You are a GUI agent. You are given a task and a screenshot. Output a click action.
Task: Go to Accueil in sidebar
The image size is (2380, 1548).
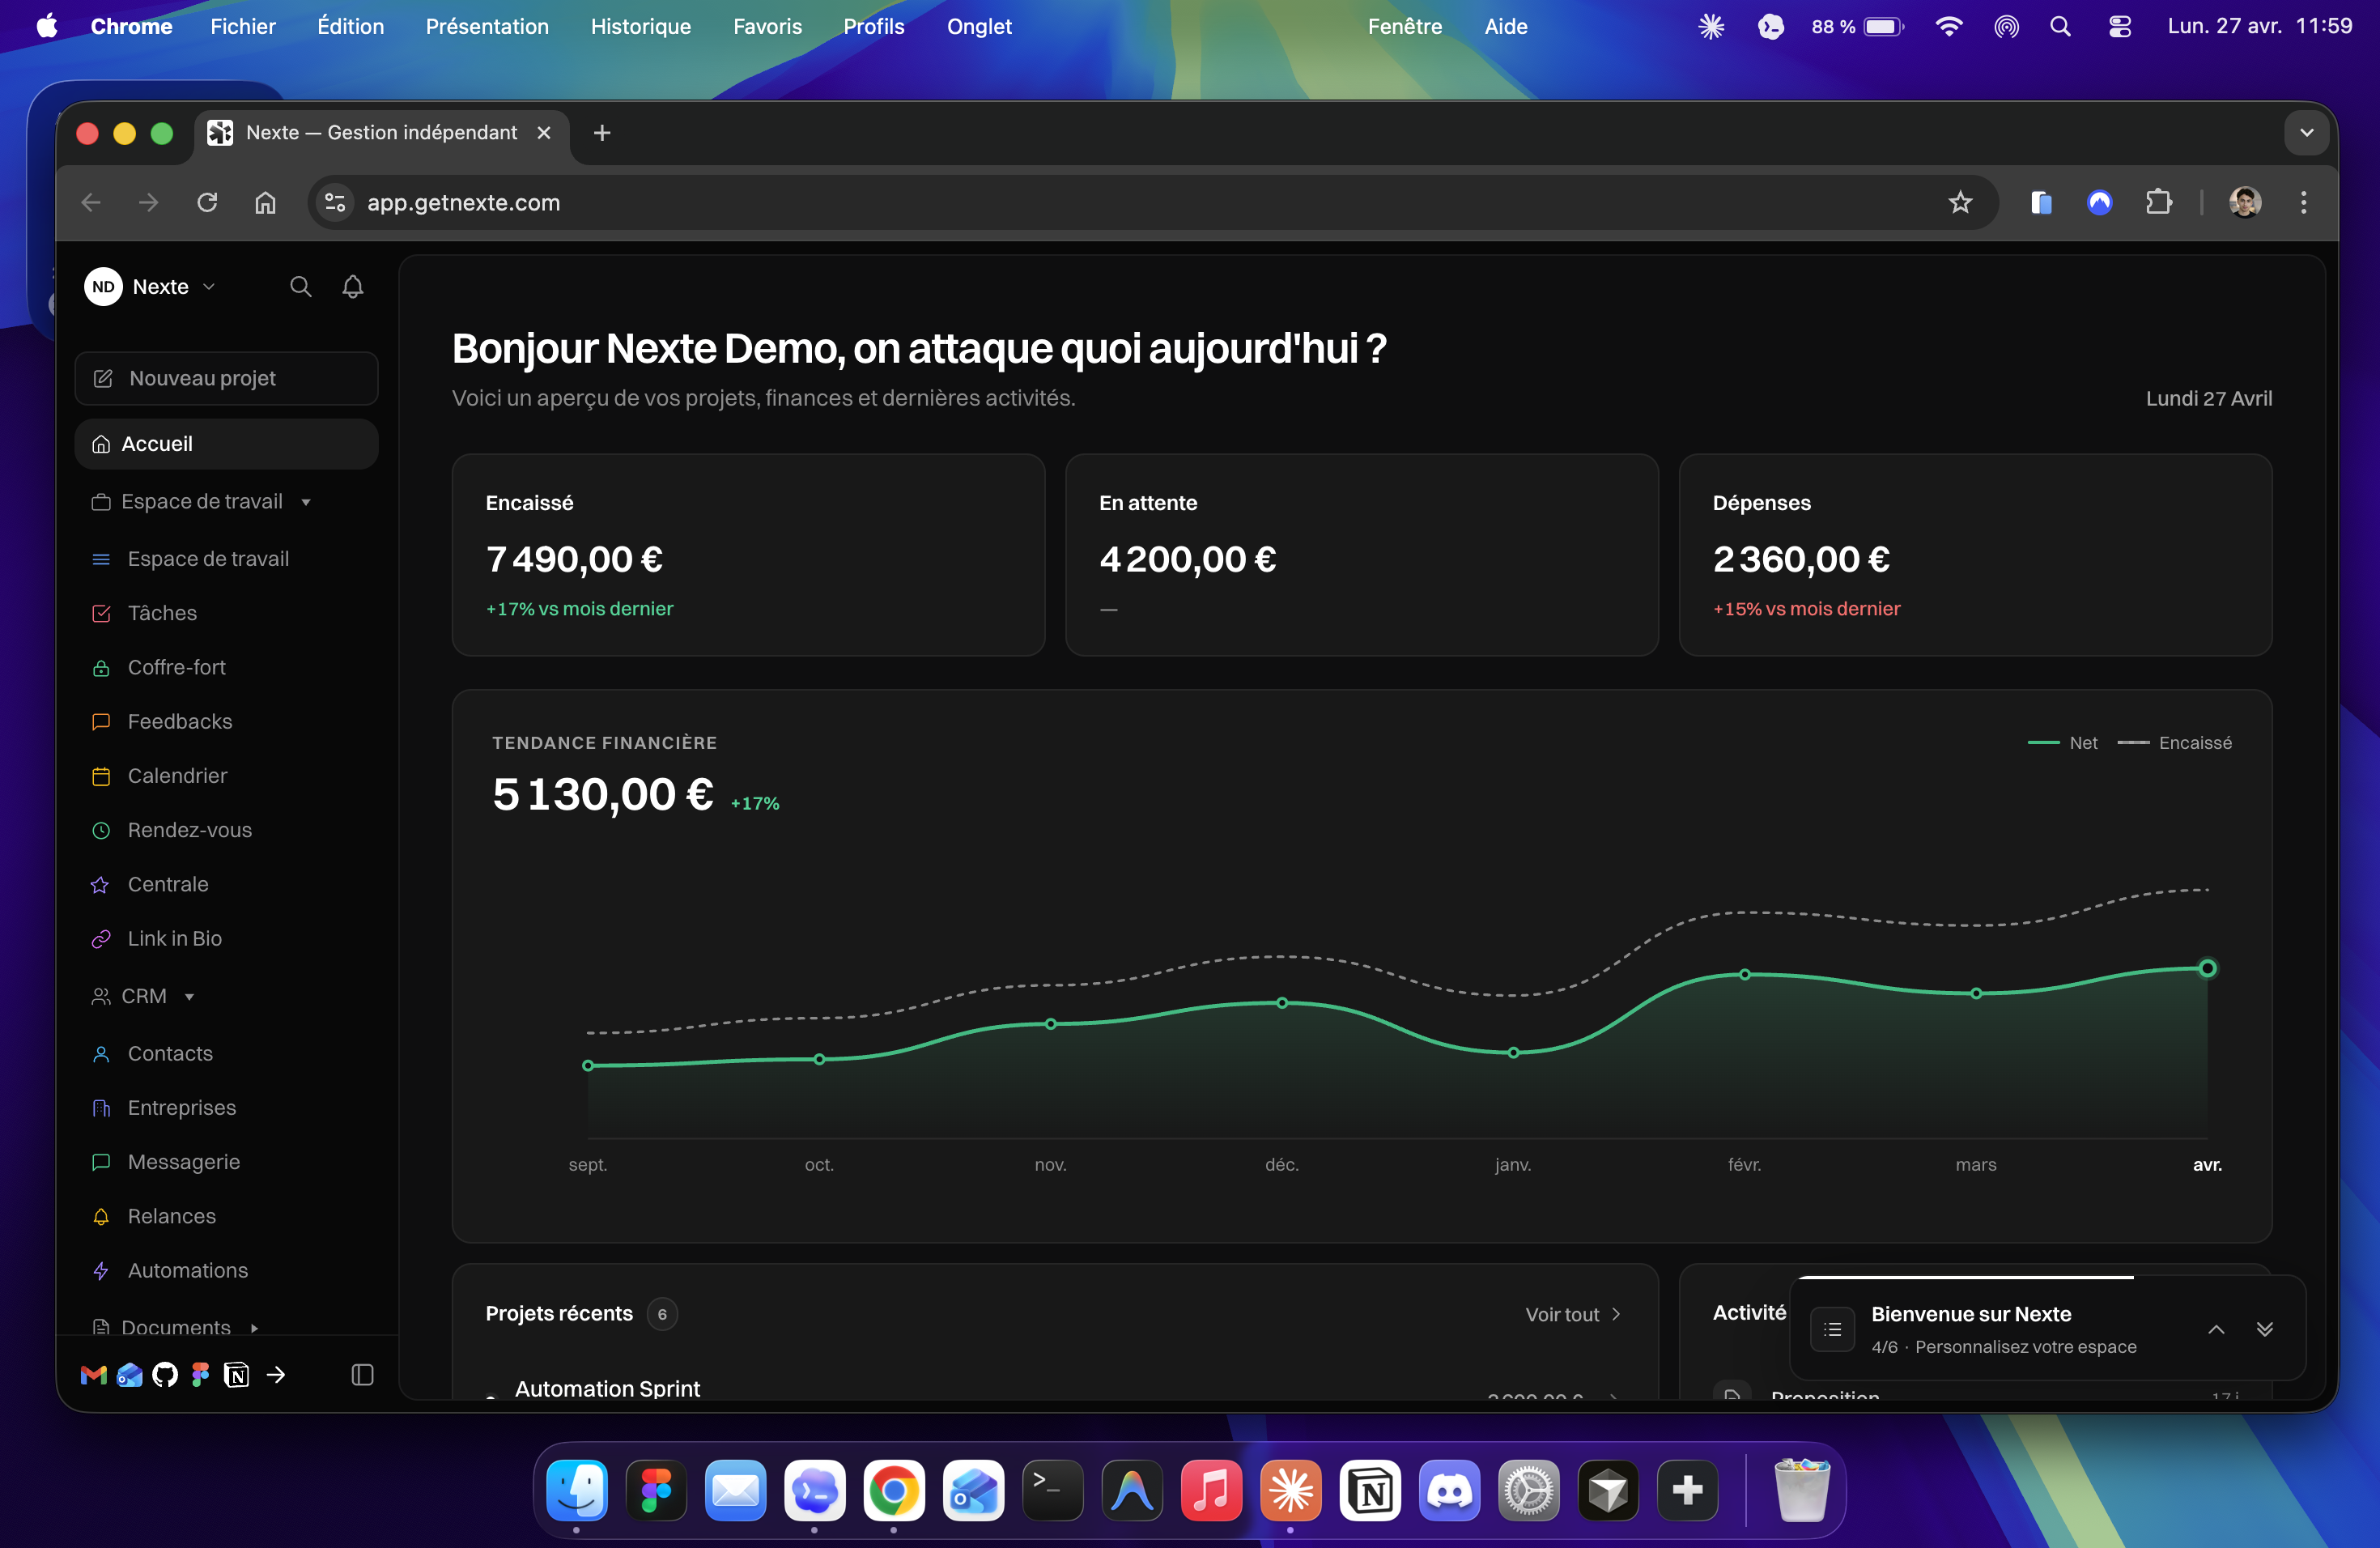coord(226,444)
